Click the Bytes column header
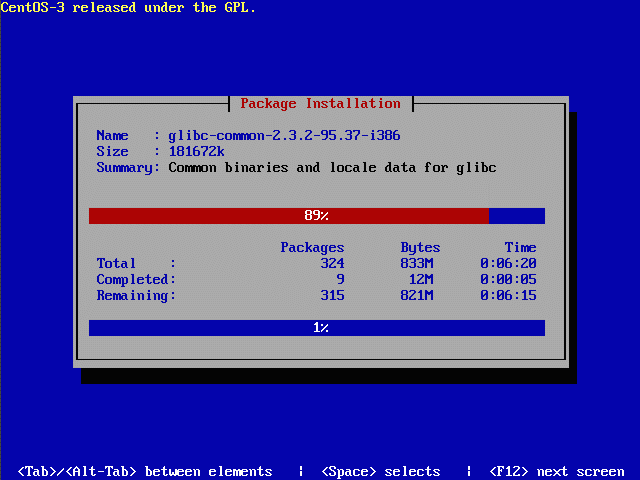This screenshot has height=480, width=640. click(x=420, y=247)
